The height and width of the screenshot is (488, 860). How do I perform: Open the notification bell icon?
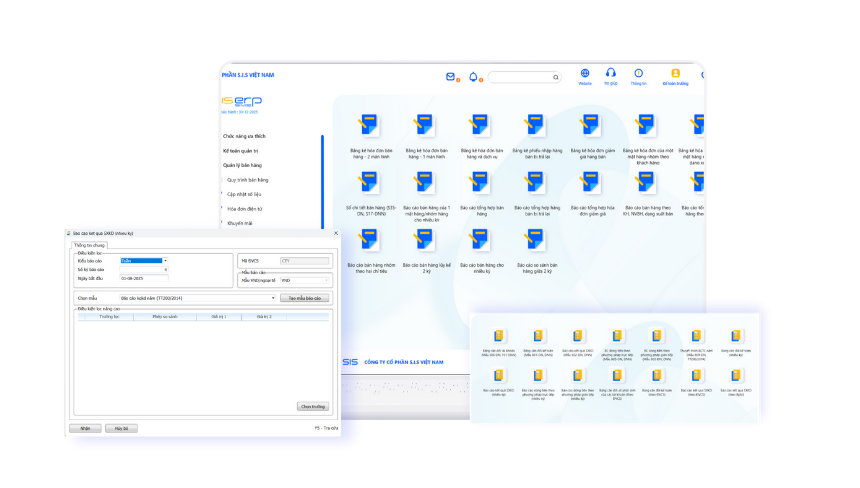pyautogui.click(x=473, y=77)
